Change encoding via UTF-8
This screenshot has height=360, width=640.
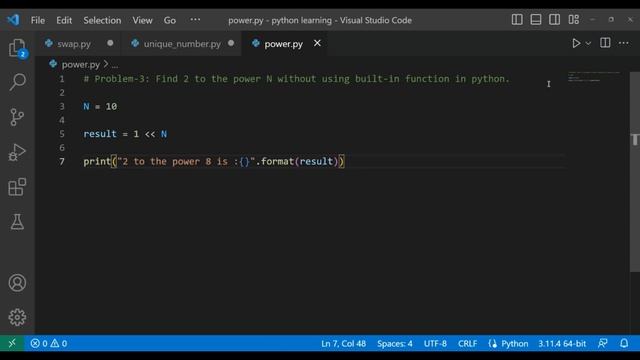(435, 344)
